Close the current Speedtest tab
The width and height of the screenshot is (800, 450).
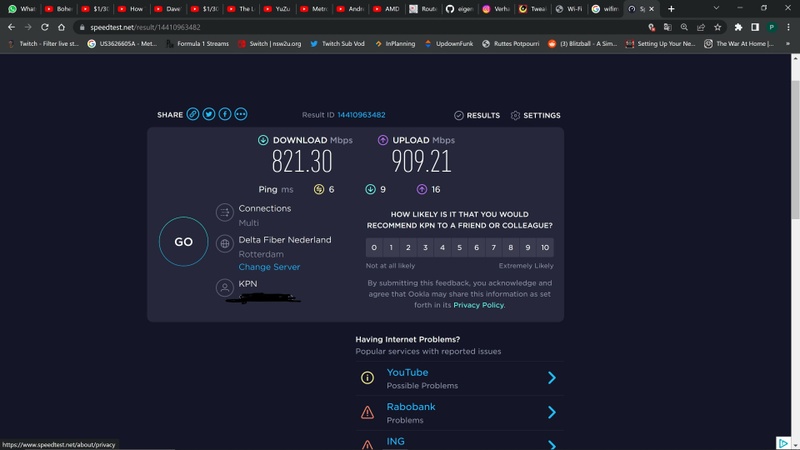[652, 9]
